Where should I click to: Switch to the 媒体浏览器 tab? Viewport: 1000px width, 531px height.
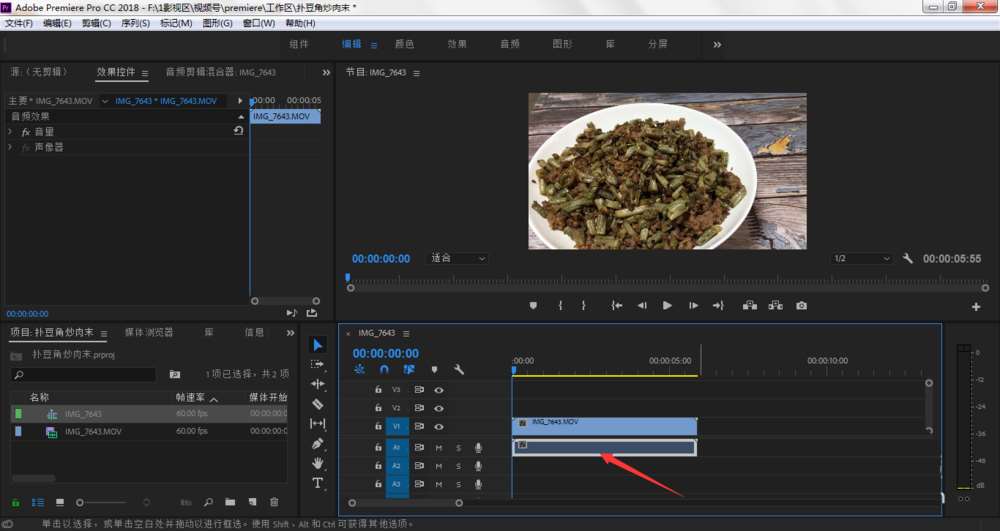(x=148, y=332)
